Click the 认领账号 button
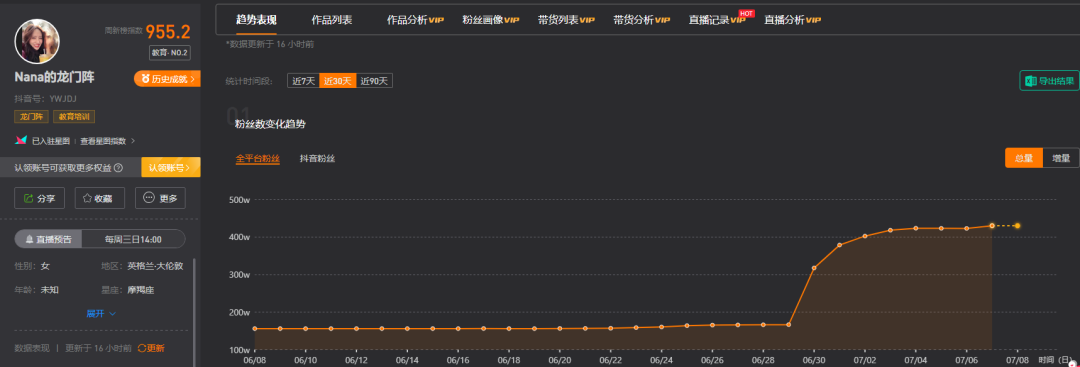The width and height of the screenshot is (1080, 367). coord(171,167)
